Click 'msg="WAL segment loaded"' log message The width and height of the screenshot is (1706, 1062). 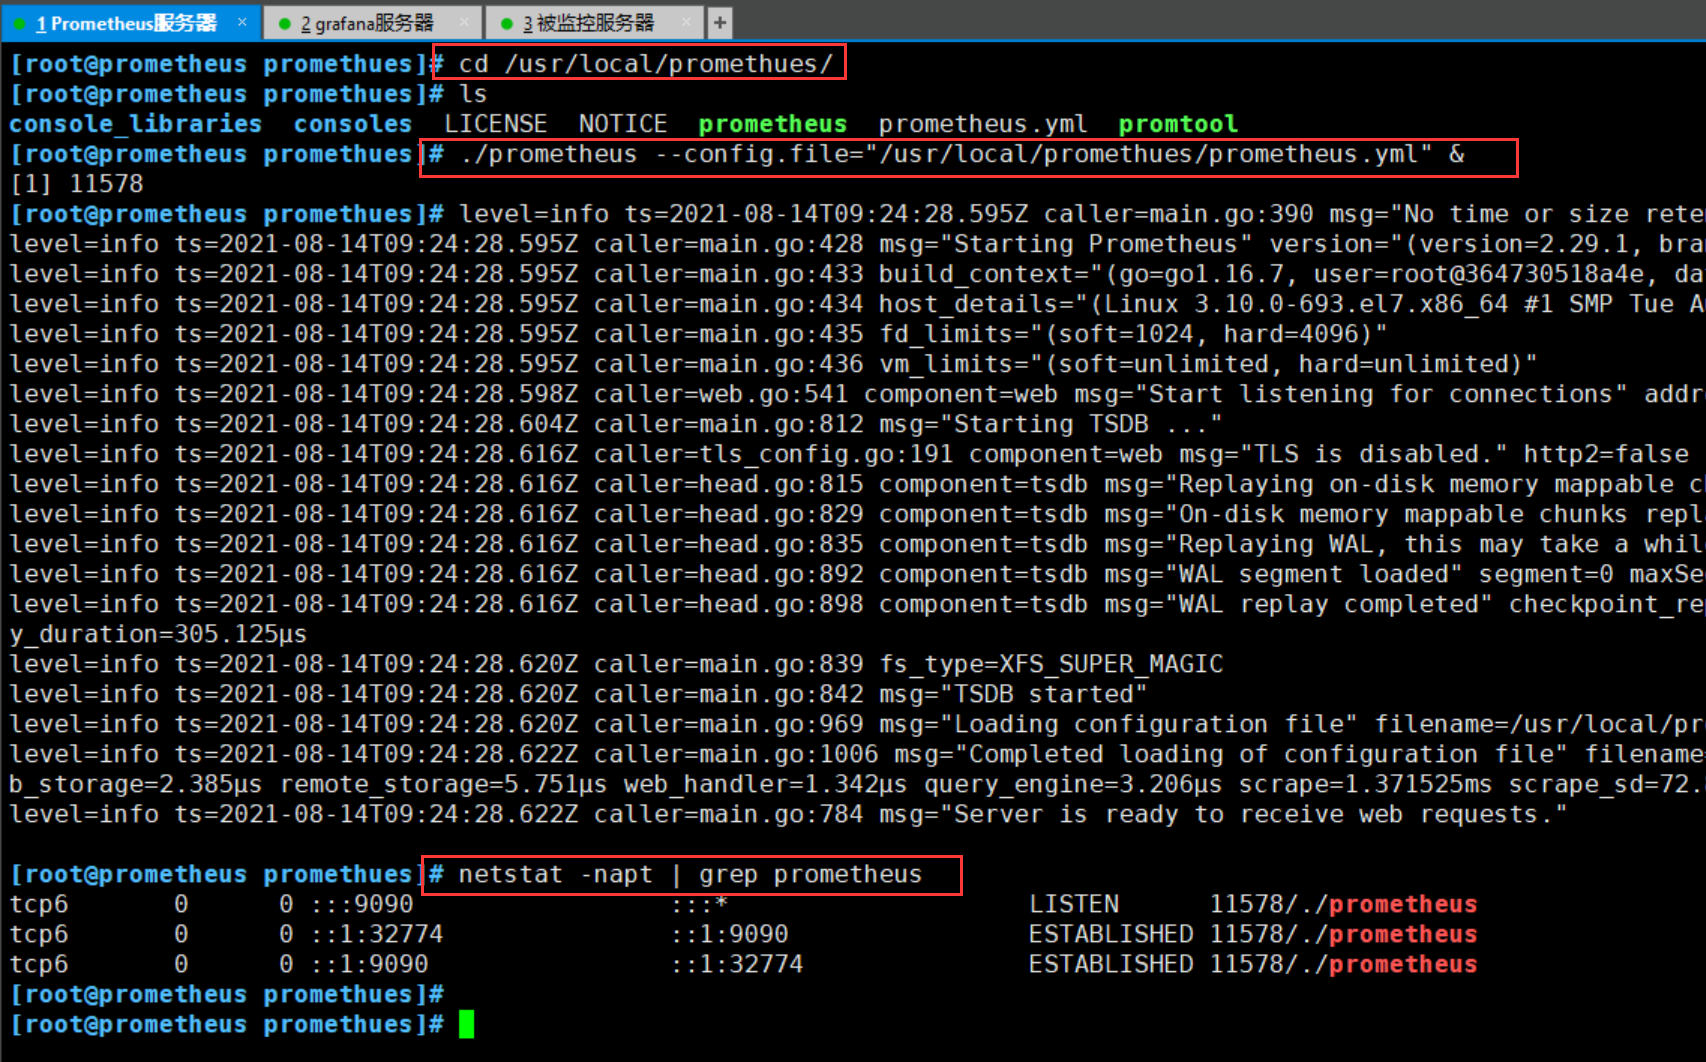point(1283,574)
